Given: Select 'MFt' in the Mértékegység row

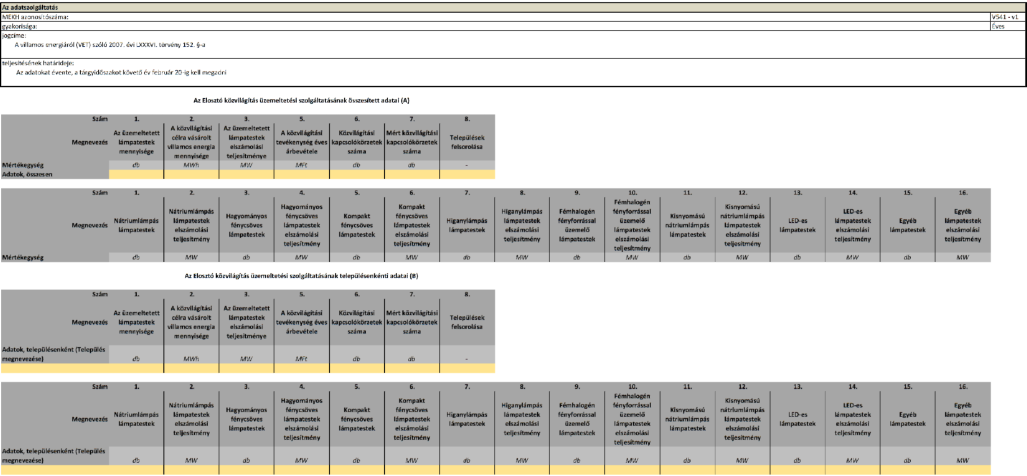Looking at the screenshot, I should [x=302, y=166].
